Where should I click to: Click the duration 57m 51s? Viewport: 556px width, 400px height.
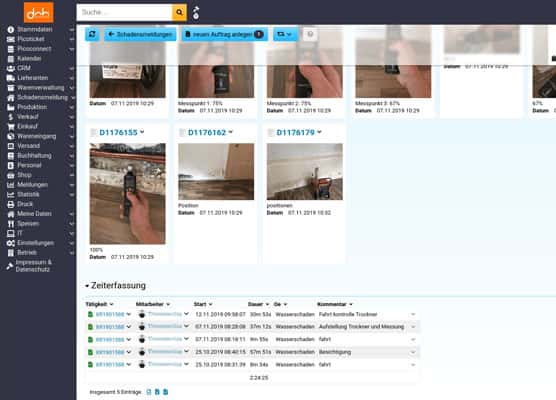[260, 352]
